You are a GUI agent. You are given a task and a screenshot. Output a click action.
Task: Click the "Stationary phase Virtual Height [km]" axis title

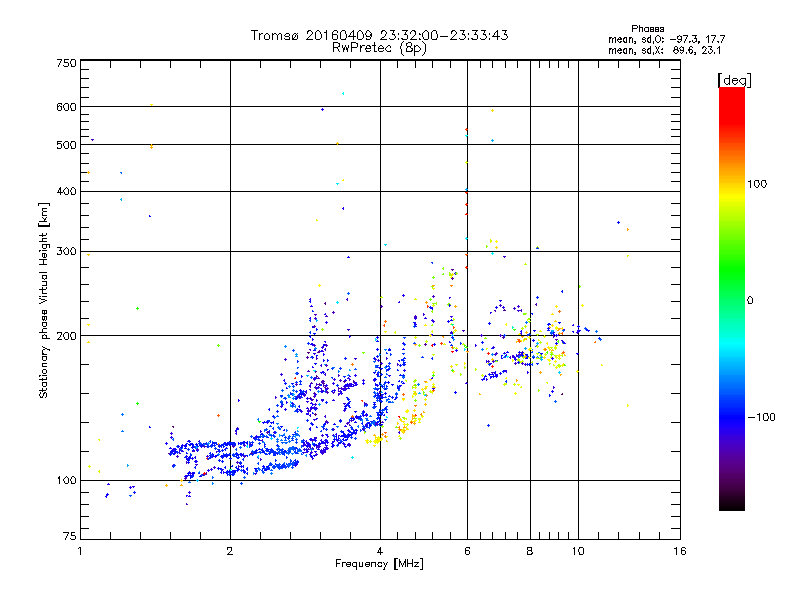tap(44, 301)
